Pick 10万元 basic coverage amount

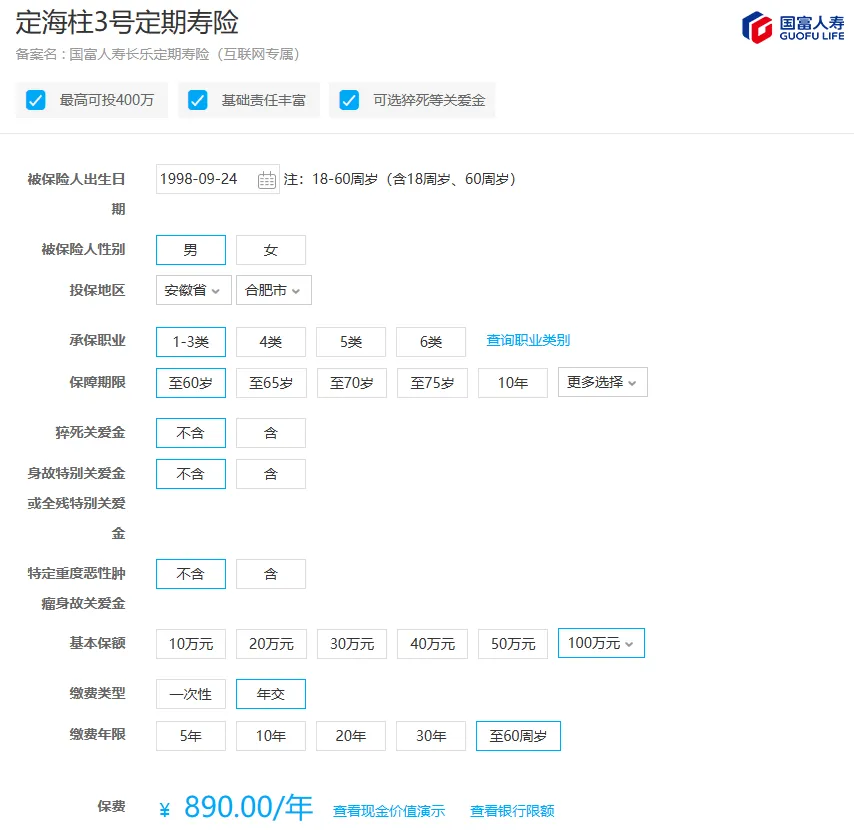pos(191,644)
